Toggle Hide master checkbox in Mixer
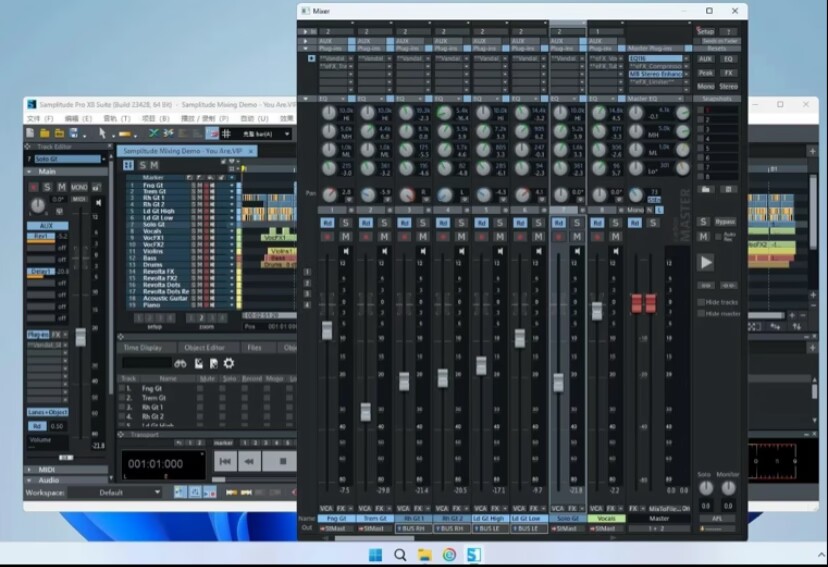Viewport: 828px width, 567px height. pyautogui.click(x=701, y=314)
